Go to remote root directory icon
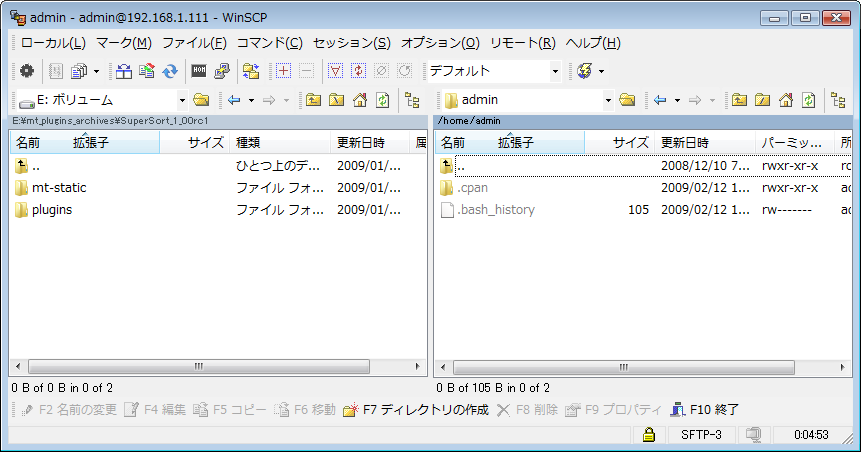861x452 pixels. coord(762,100)
